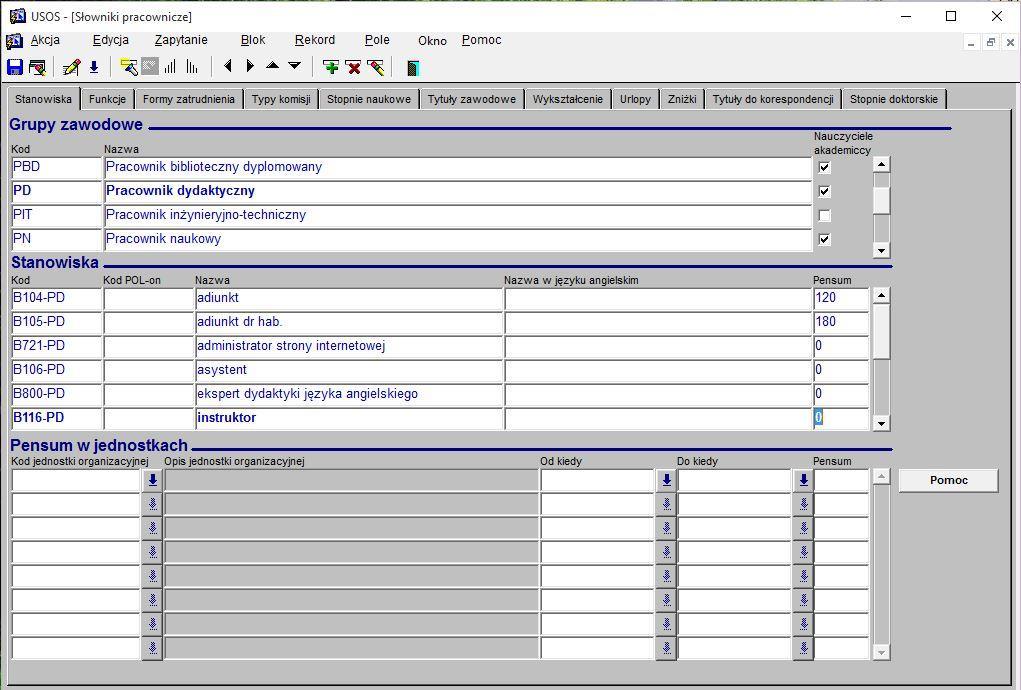1021x690 pixels.
Task: Toggle academic teacher checkbox for Pracownik biblioteczny dyplomowany
Action: pyautogui.click(x=824, y=167)
